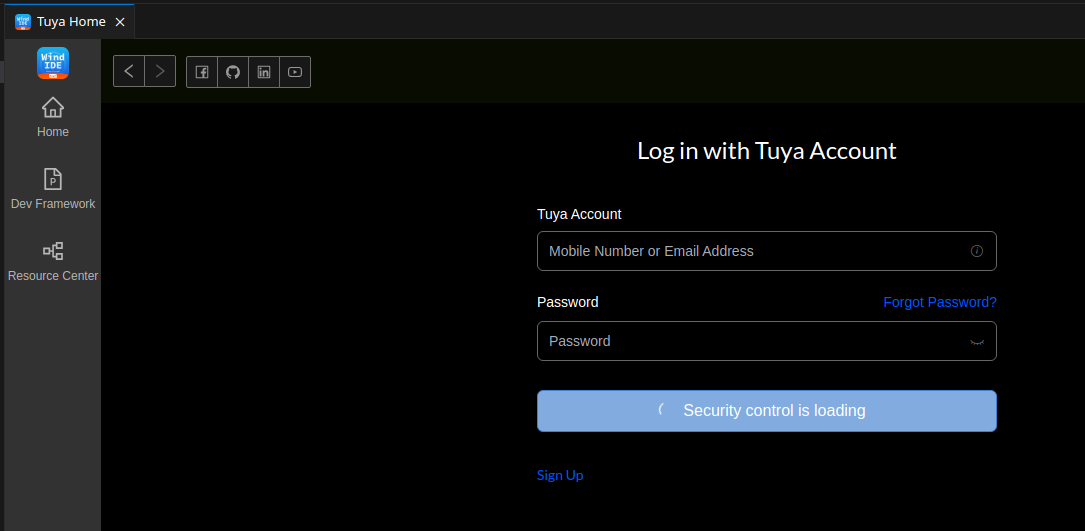
Task: Focus the Password input field
Action: [767, 341]
